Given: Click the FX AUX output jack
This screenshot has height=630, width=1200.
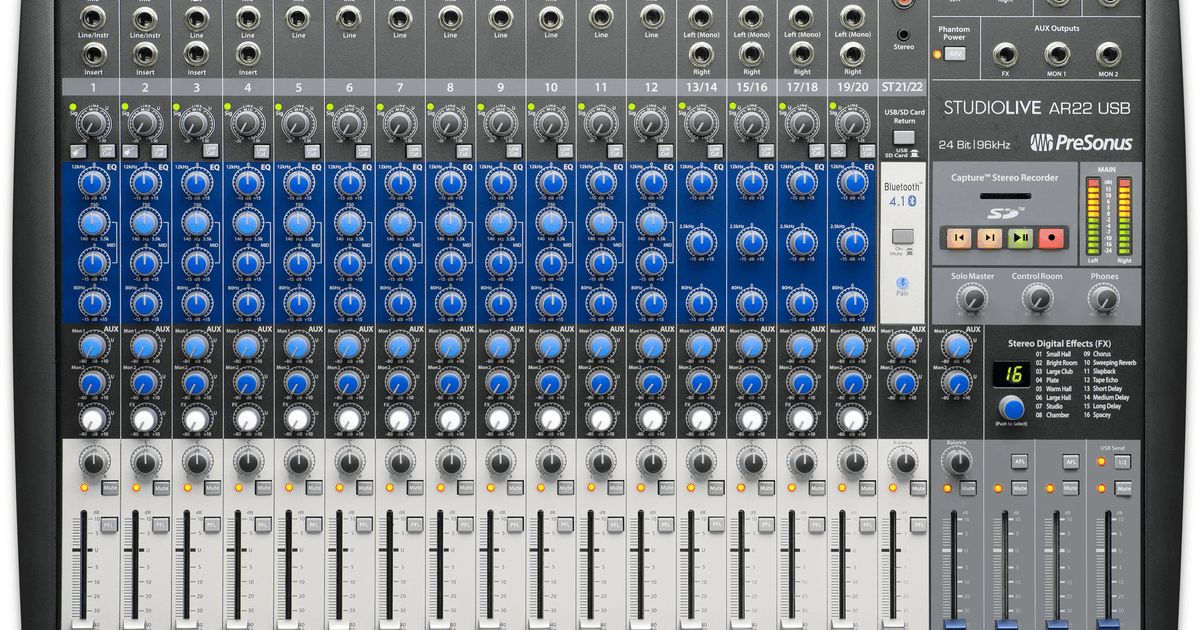Looking at the screenshot, I should [x=1005, y=54].
